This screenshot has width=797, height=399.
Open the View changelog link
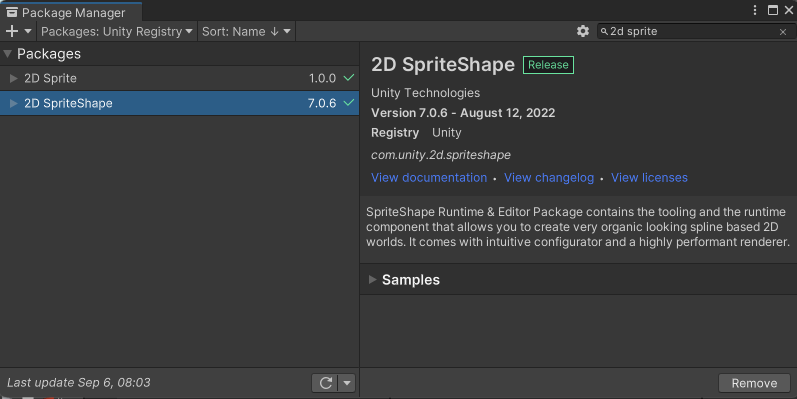[x=549, y=177]
